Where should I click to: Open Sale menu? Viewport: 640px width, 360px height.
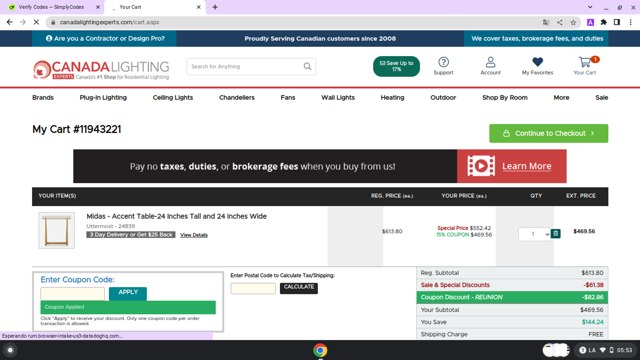[x=602, y=98]
